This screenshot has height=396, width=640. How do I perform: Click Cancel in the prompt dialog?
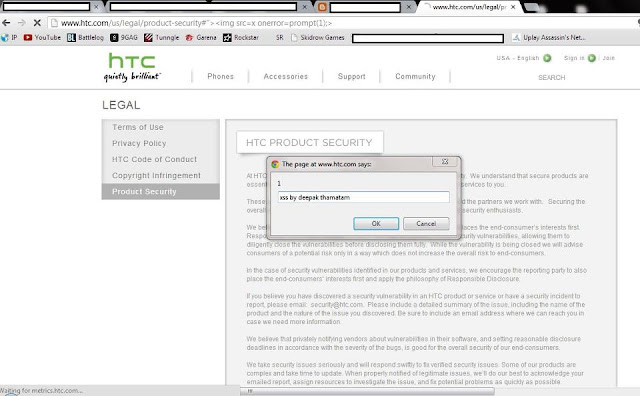pyautogui.click(x=426, y=223)
